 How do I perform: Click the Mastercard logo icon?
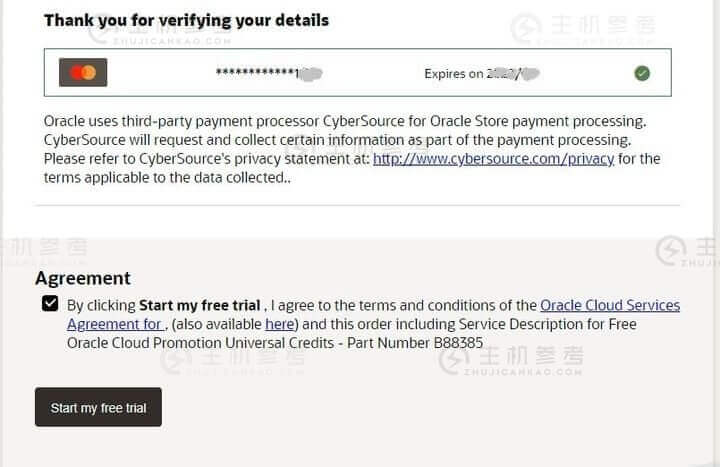click(83, 73)
